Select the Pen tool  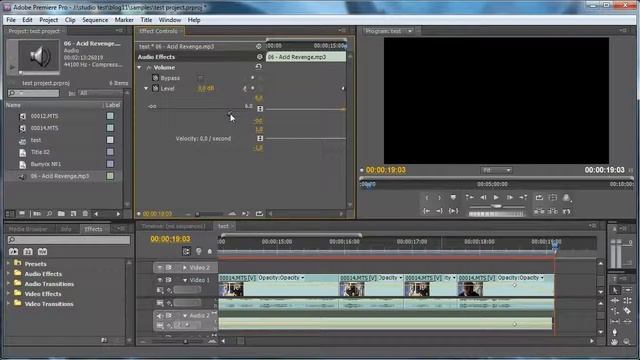[615, 332]
